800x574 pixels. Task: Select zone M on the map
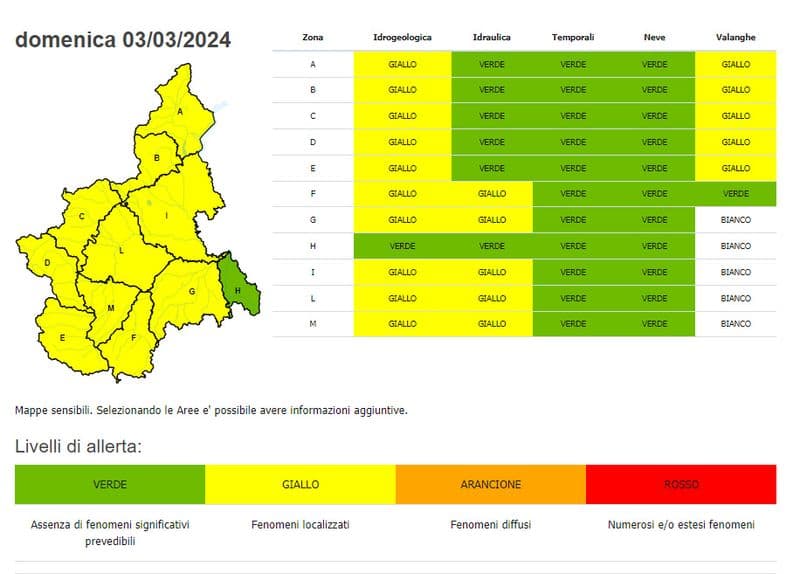[110, 308]
